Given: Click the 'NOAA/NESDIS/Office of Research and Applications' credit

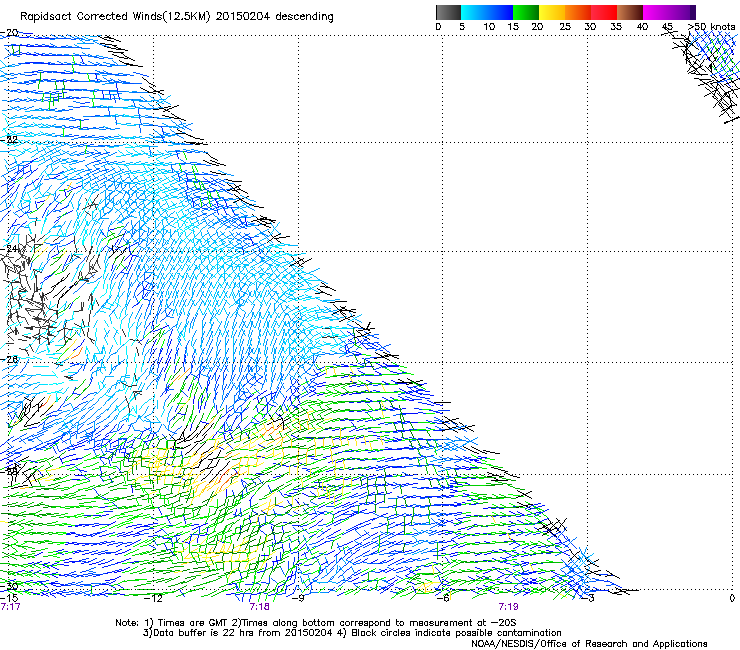Looking at the screenshot, I should (x=589, y=644).
